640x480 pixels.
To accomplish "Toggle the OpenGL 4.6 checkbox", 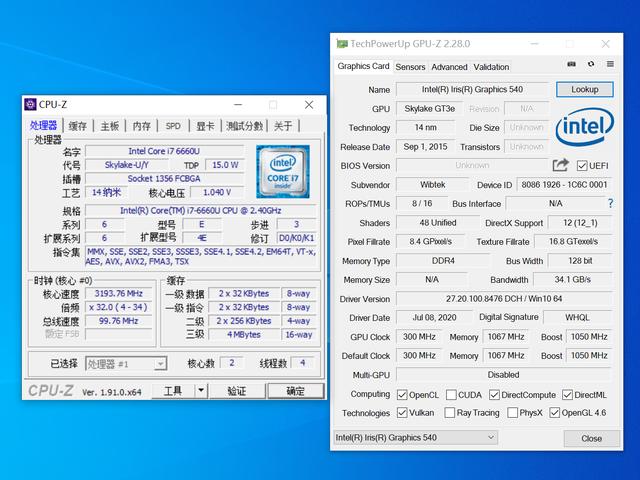I will click(x=554, y=413).
